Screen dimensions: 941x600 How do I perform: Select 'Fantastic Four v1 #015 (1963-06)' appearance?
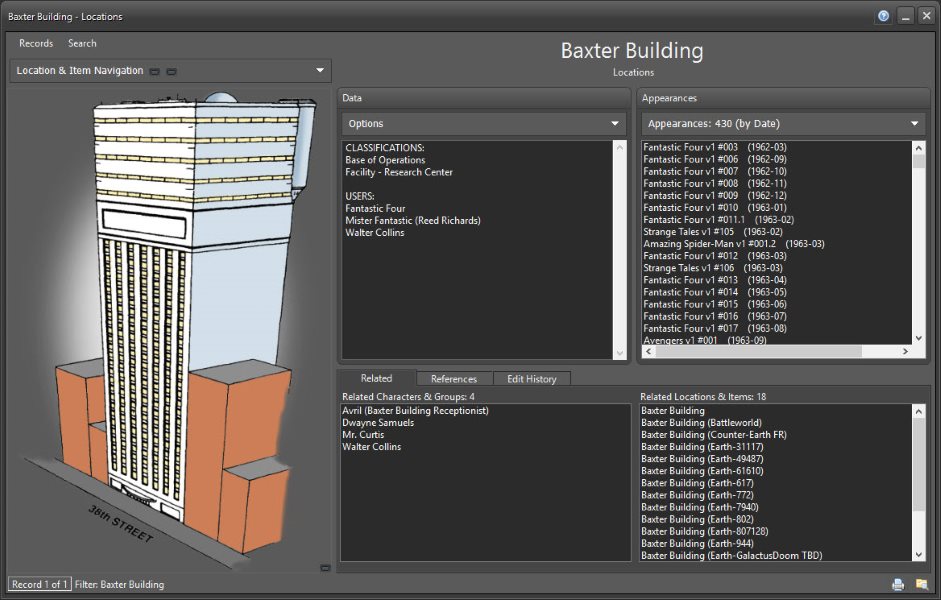[x=715, y=304]
